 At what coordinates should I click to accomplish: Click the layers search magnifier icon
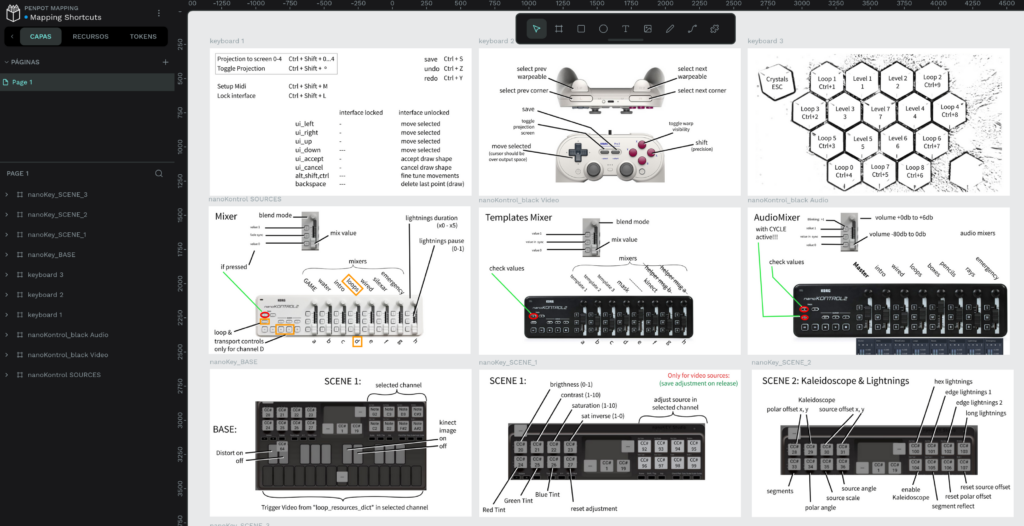click(x=158, y=174)
